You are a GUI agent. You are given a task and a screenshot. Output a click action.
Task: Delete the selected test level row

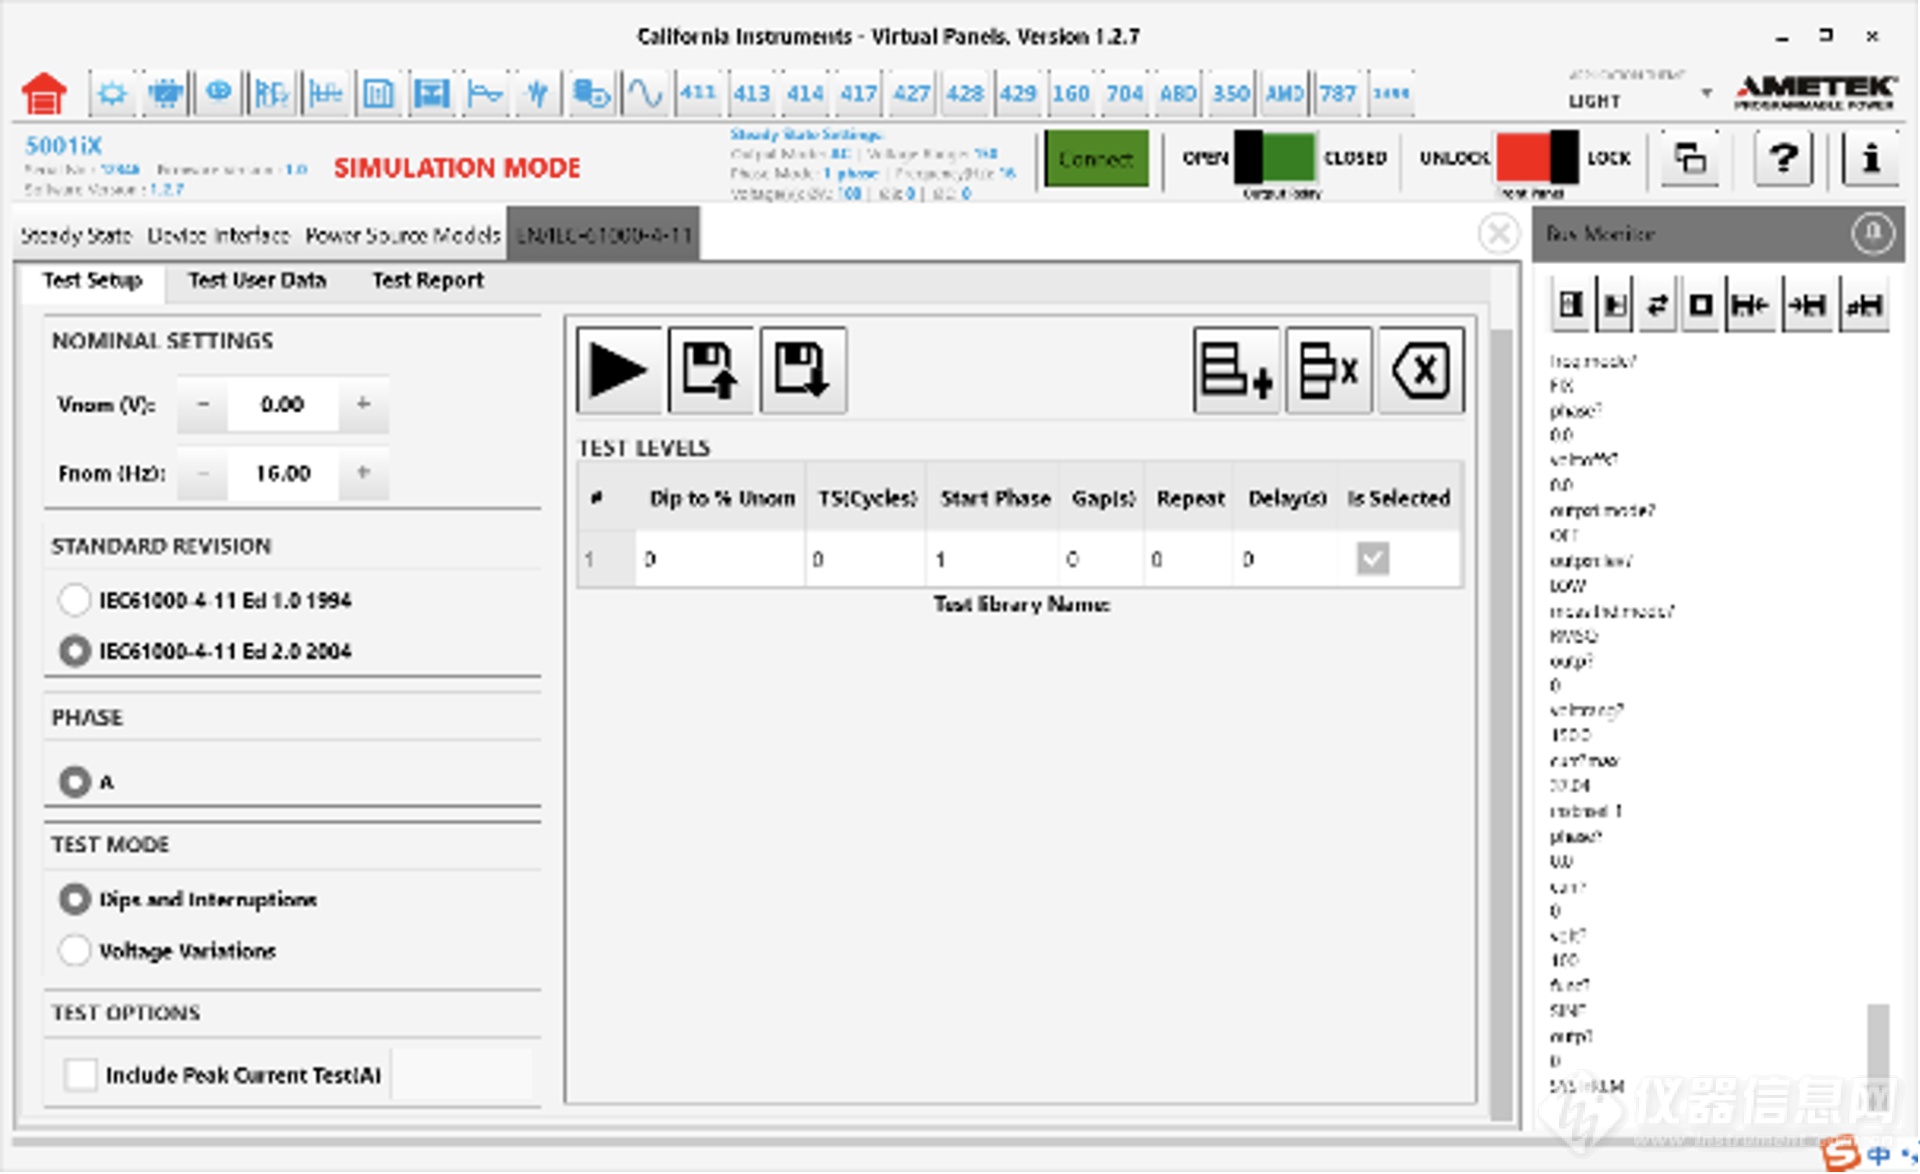[x=1328, y=370]
